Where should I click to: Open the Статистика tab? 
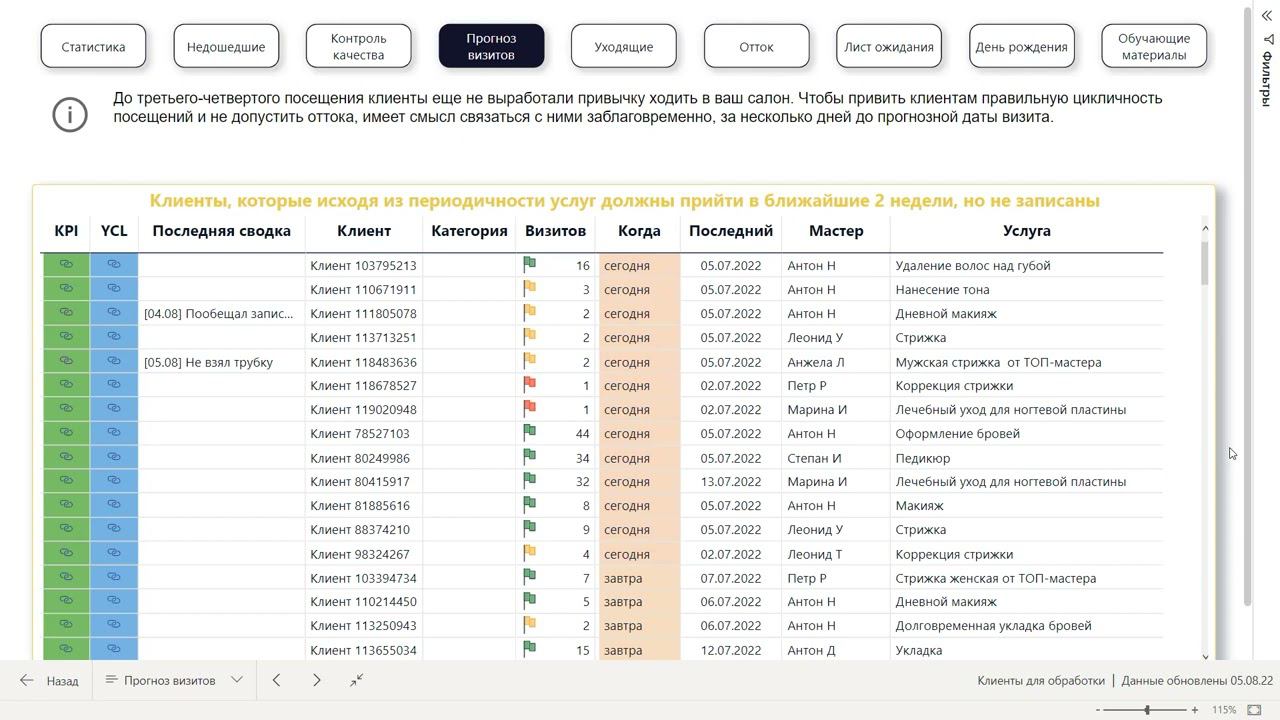(93, 47)
